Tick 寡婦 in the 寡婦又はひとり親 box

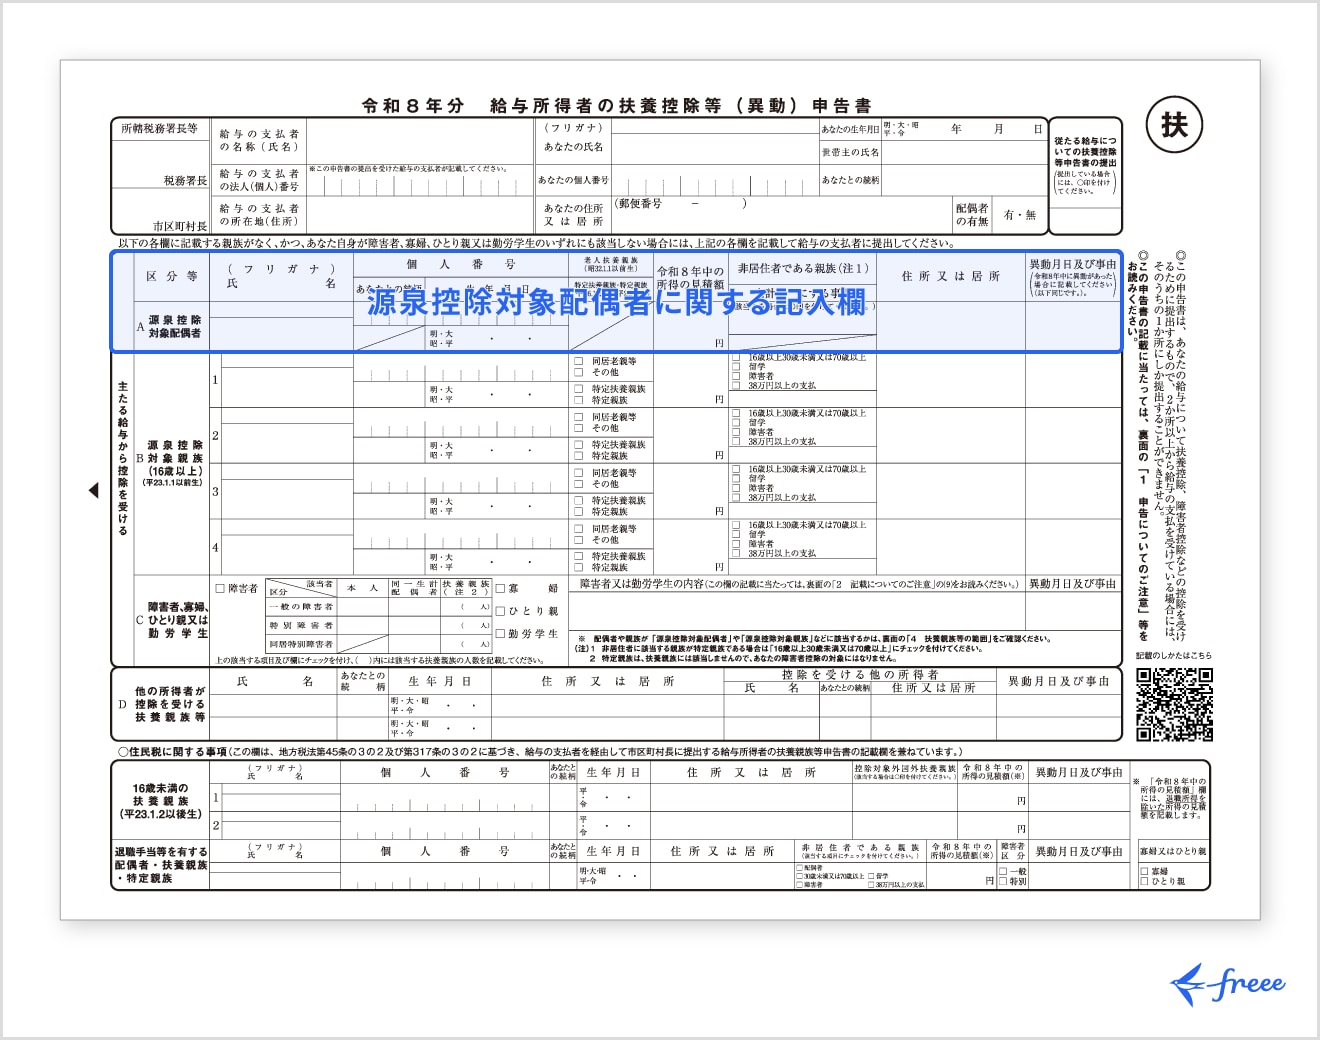point(1145,871)
